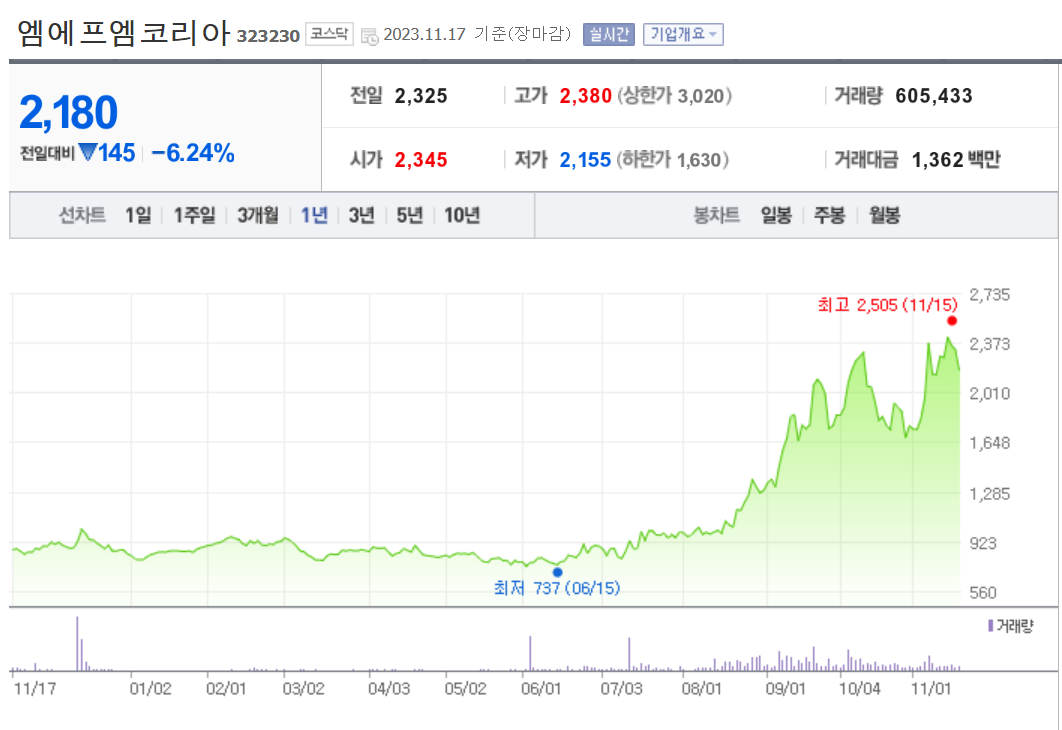Click the 1,648 y-axis price label
The width and height of the screenshot is (1062, 730).
point(990,443)
